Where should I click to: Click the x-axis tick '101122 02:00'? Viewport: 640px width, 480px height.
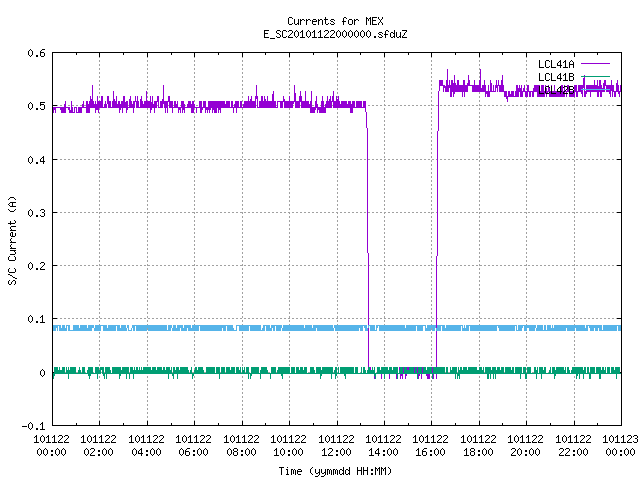point(98,446)
